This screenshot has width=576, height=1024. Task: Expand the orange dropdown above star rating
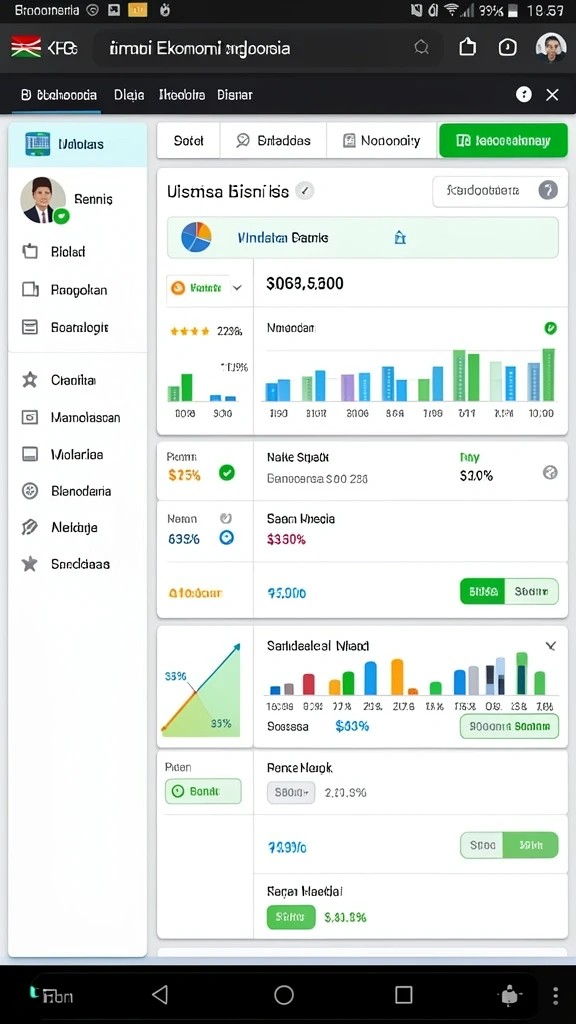tap(206, 287)
